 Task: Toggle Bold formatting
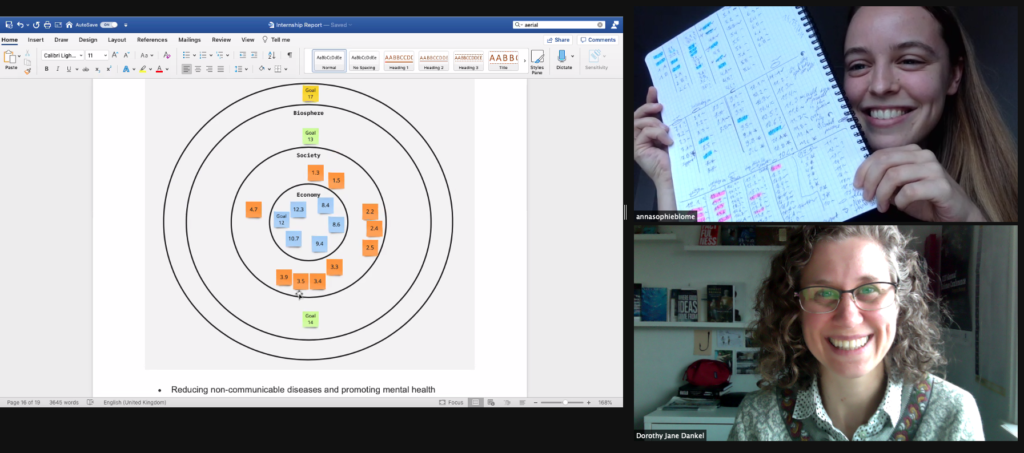point(46,69)
